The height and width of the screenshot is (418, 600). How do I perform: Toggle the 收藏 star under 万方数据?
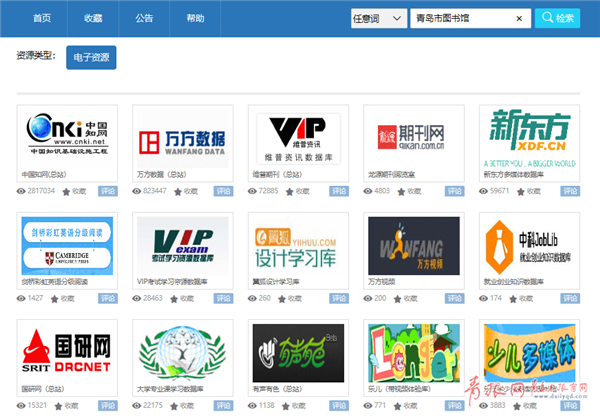pyautogui.click(x=183, y=190)
